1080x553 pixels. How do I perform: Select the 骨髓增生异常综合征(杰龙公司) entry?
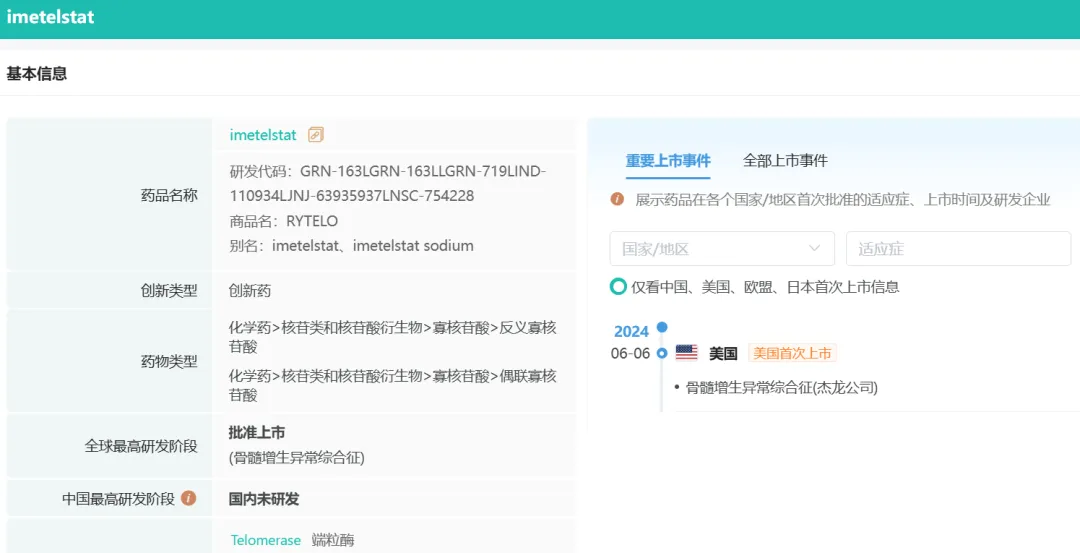tap(781, 387)
